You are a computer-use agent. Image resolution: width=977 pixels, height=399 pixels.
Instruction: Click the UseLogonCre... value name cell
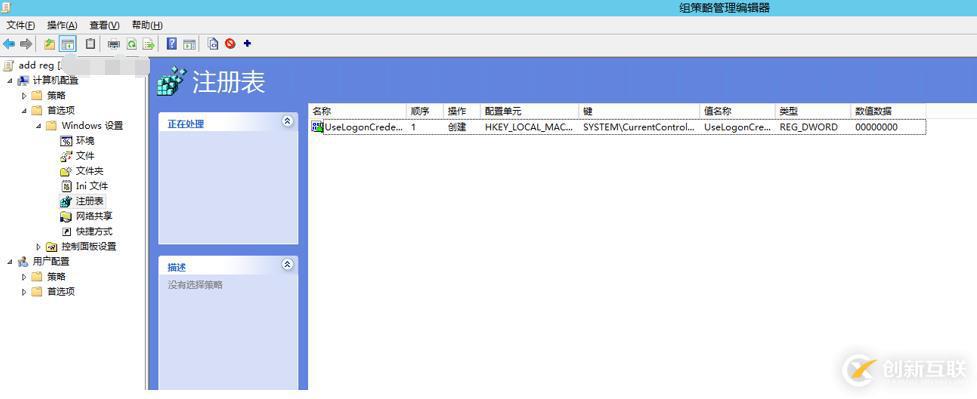(737, 127)
